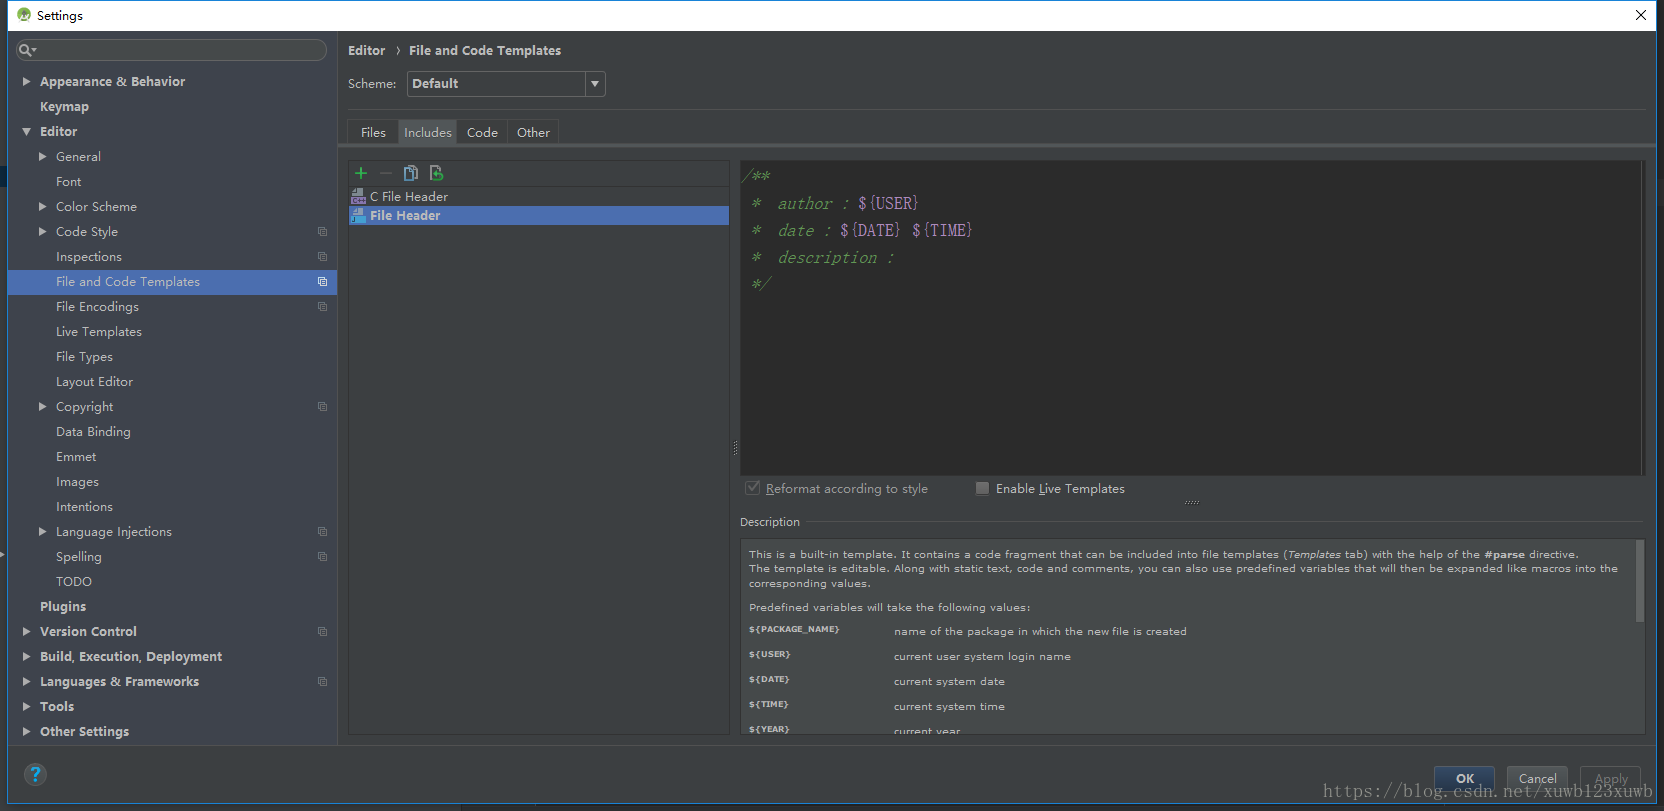Image resolution: width=1664 pixels, height=811 pixels.
Task: Expand the Version Control section
Action: pyautogui.click(x=27, y=632)
